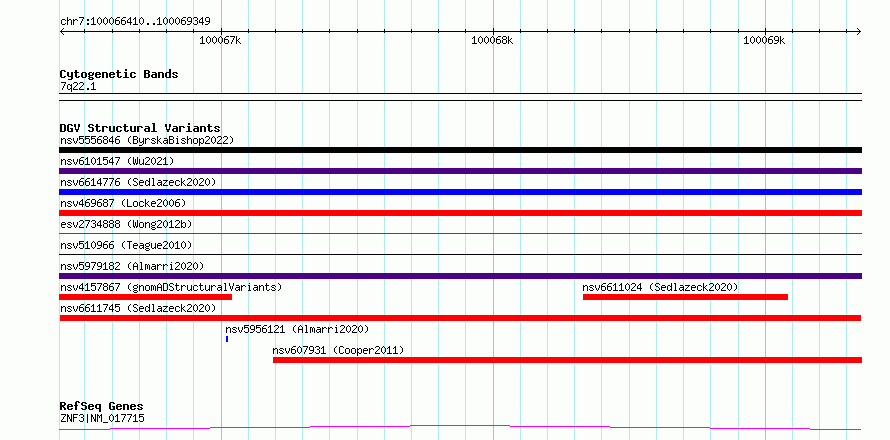Click the right arrowhead of the ruler
This screenshot has width=890, height=440.
[x=859, y=31]
